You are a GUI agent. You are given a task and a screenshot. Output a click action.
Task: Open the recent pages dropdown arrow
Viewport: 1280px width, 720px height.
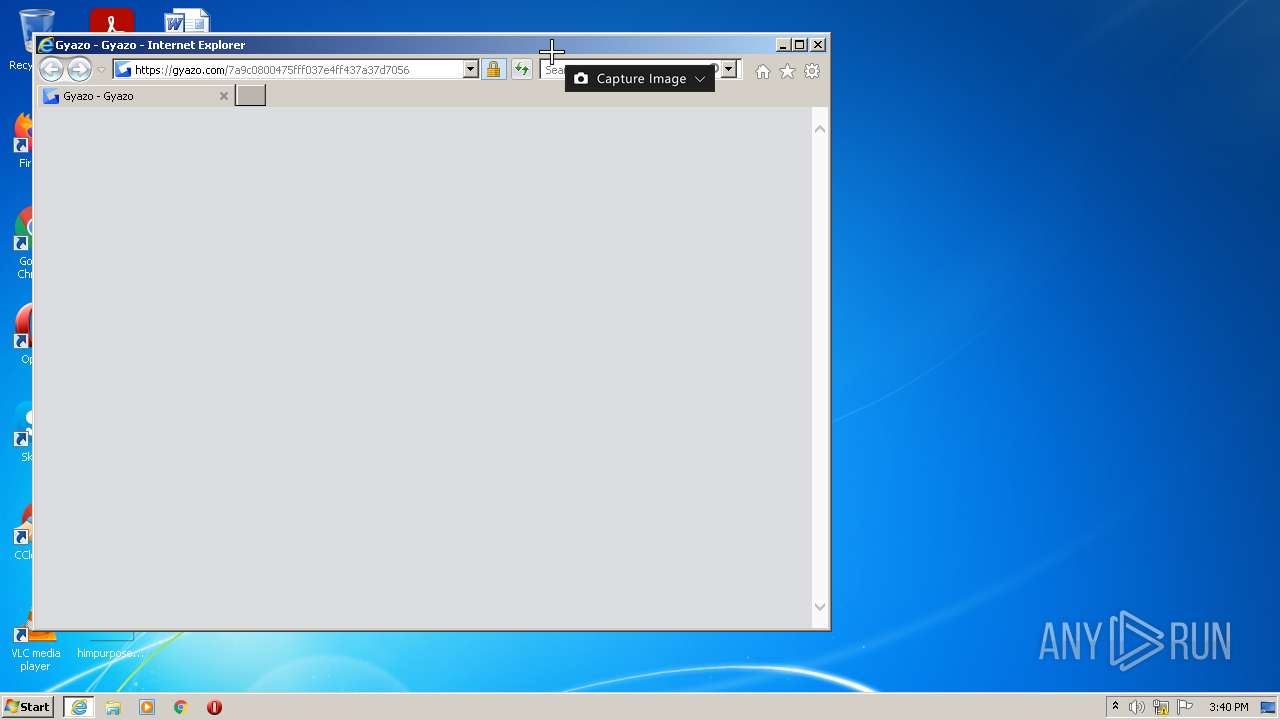[101, 70]
